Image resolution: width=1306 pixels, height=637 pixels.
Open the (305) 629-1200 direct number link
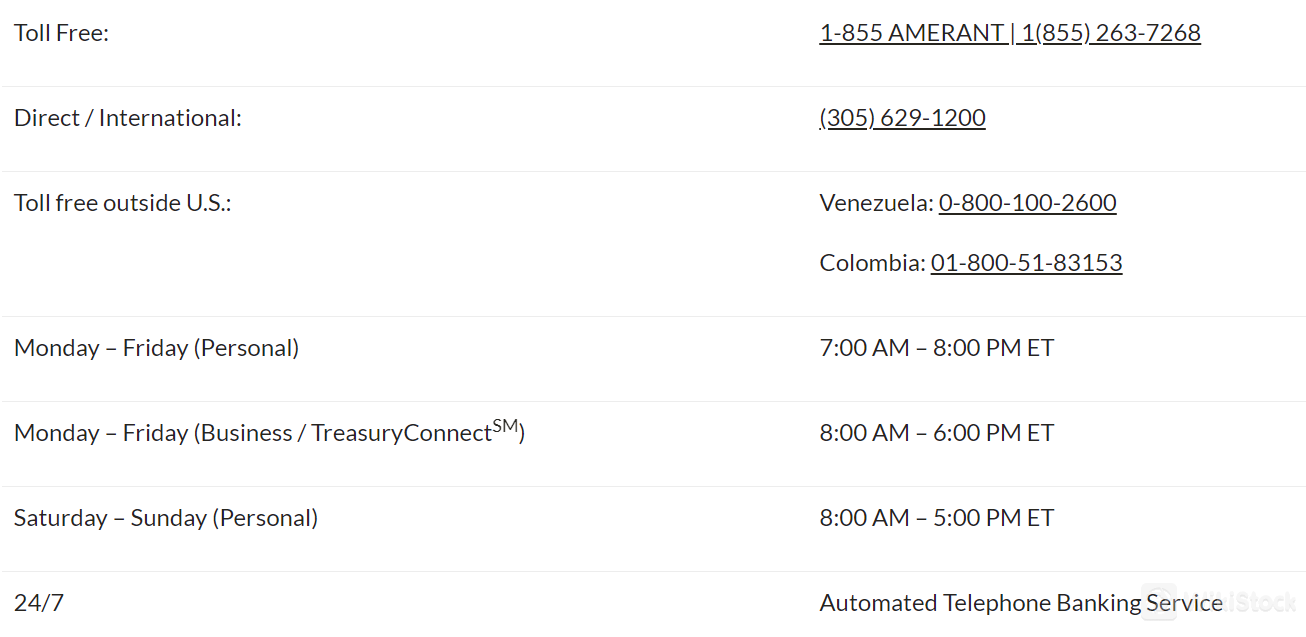[x=902, y=118]
